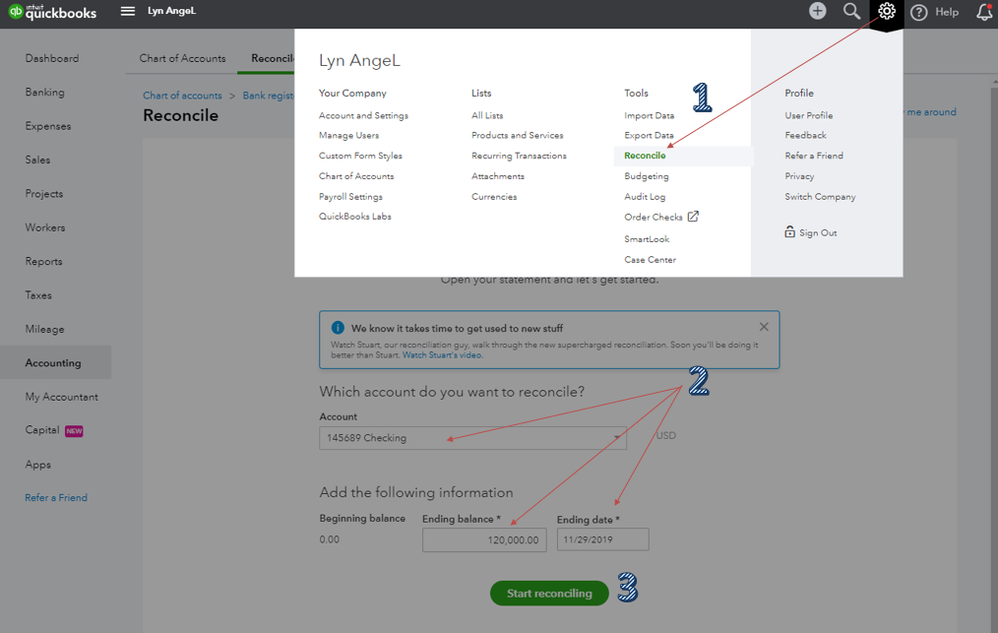The width and height of the screenshot is (998, 633).
Task: Open Currencies list
Action: (x=494, y=197)
